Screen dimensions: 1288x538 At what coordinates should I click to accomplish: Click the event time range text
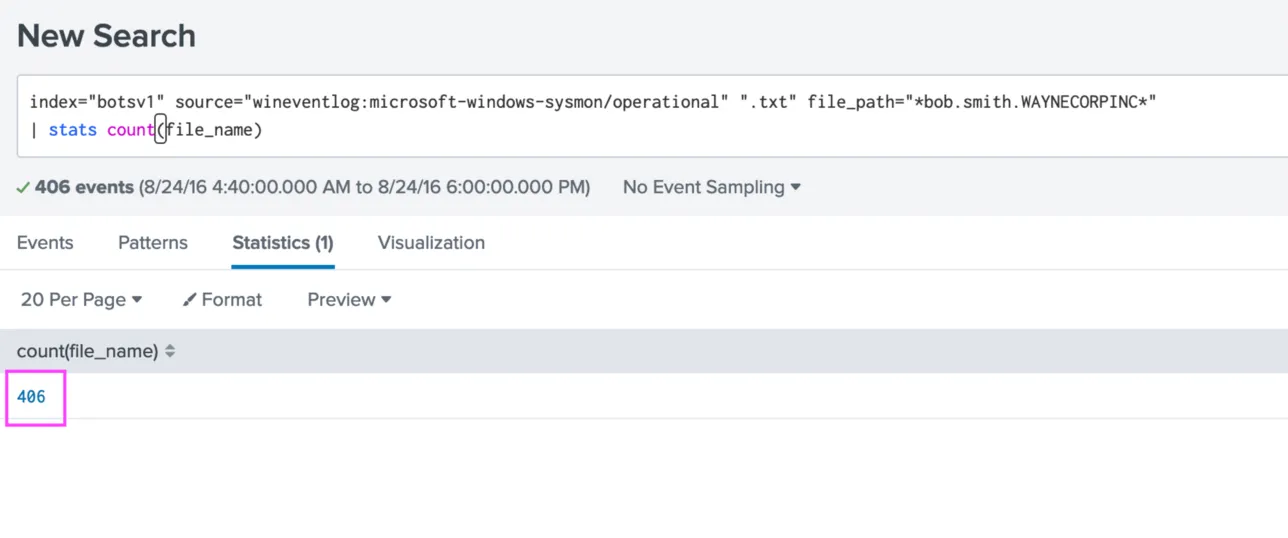pyautogui.click(x=365, y=187)
